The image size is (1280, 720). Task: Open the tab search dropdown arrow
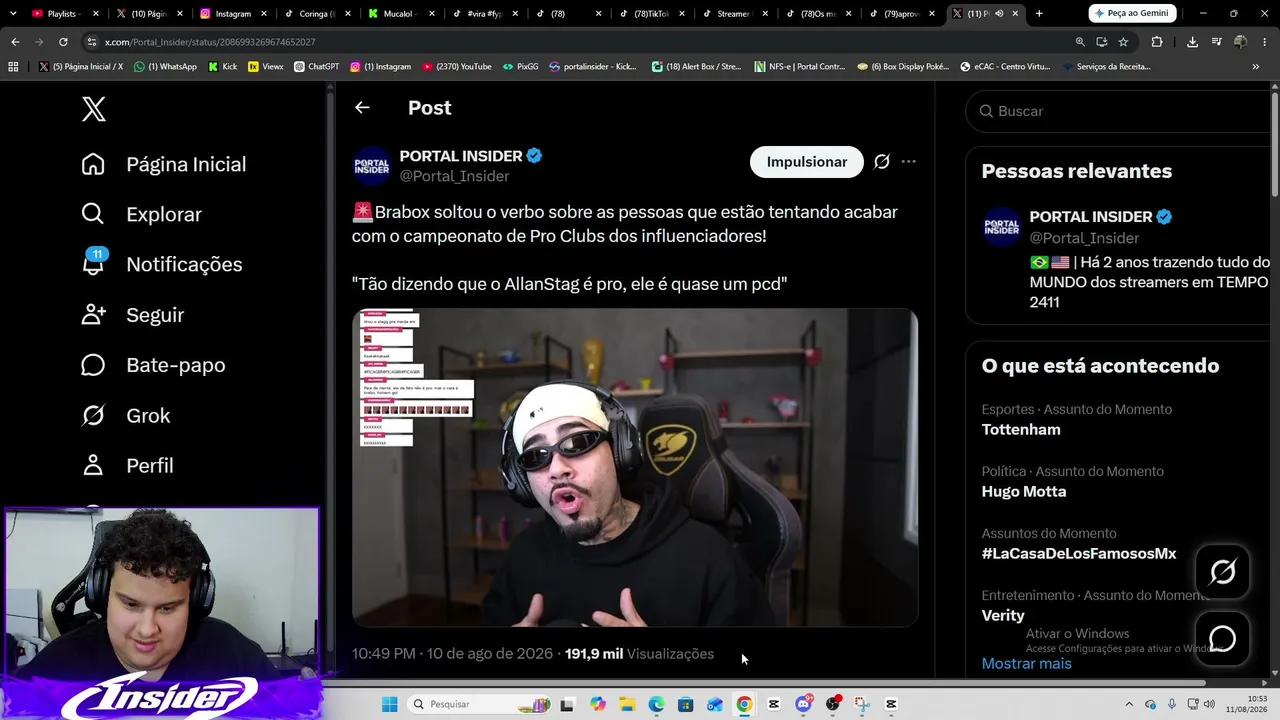click(13, 13)
